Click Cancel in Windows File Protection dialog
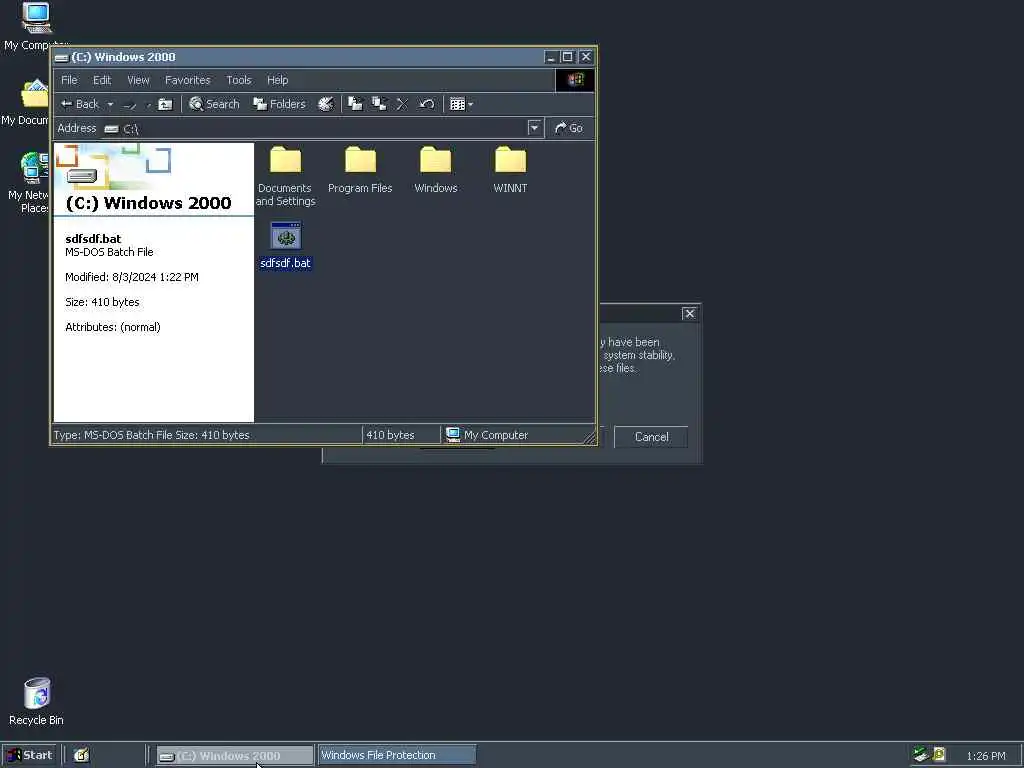 coord(651,437)
